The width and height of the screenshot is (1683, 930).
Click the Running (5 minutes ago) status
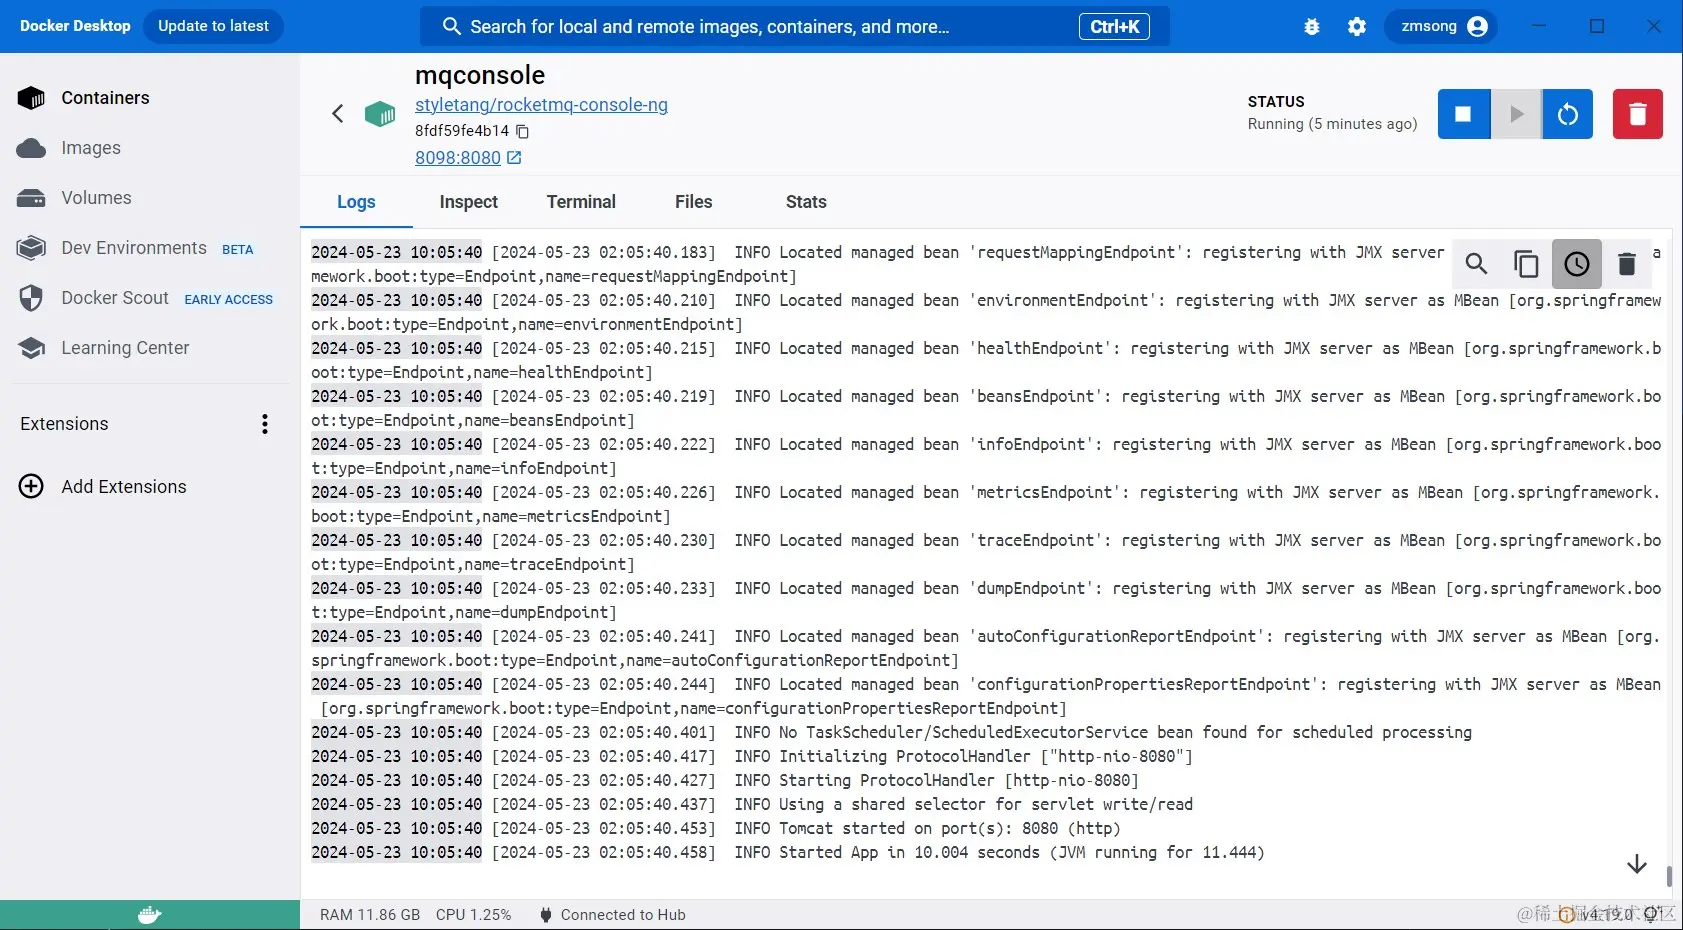[1332, 124]
